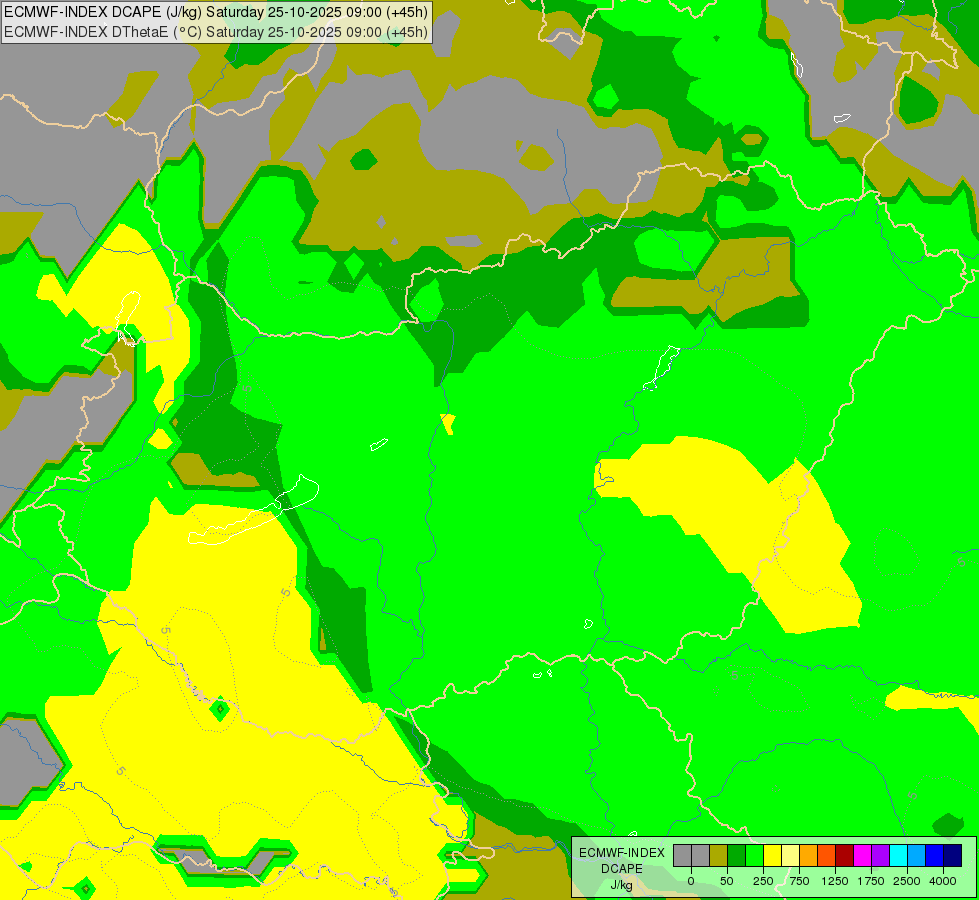Image resolution: width=979 pixels, height=900 pixels.
Task: Click the bright green legend swatch
Action: pos(754,856)
